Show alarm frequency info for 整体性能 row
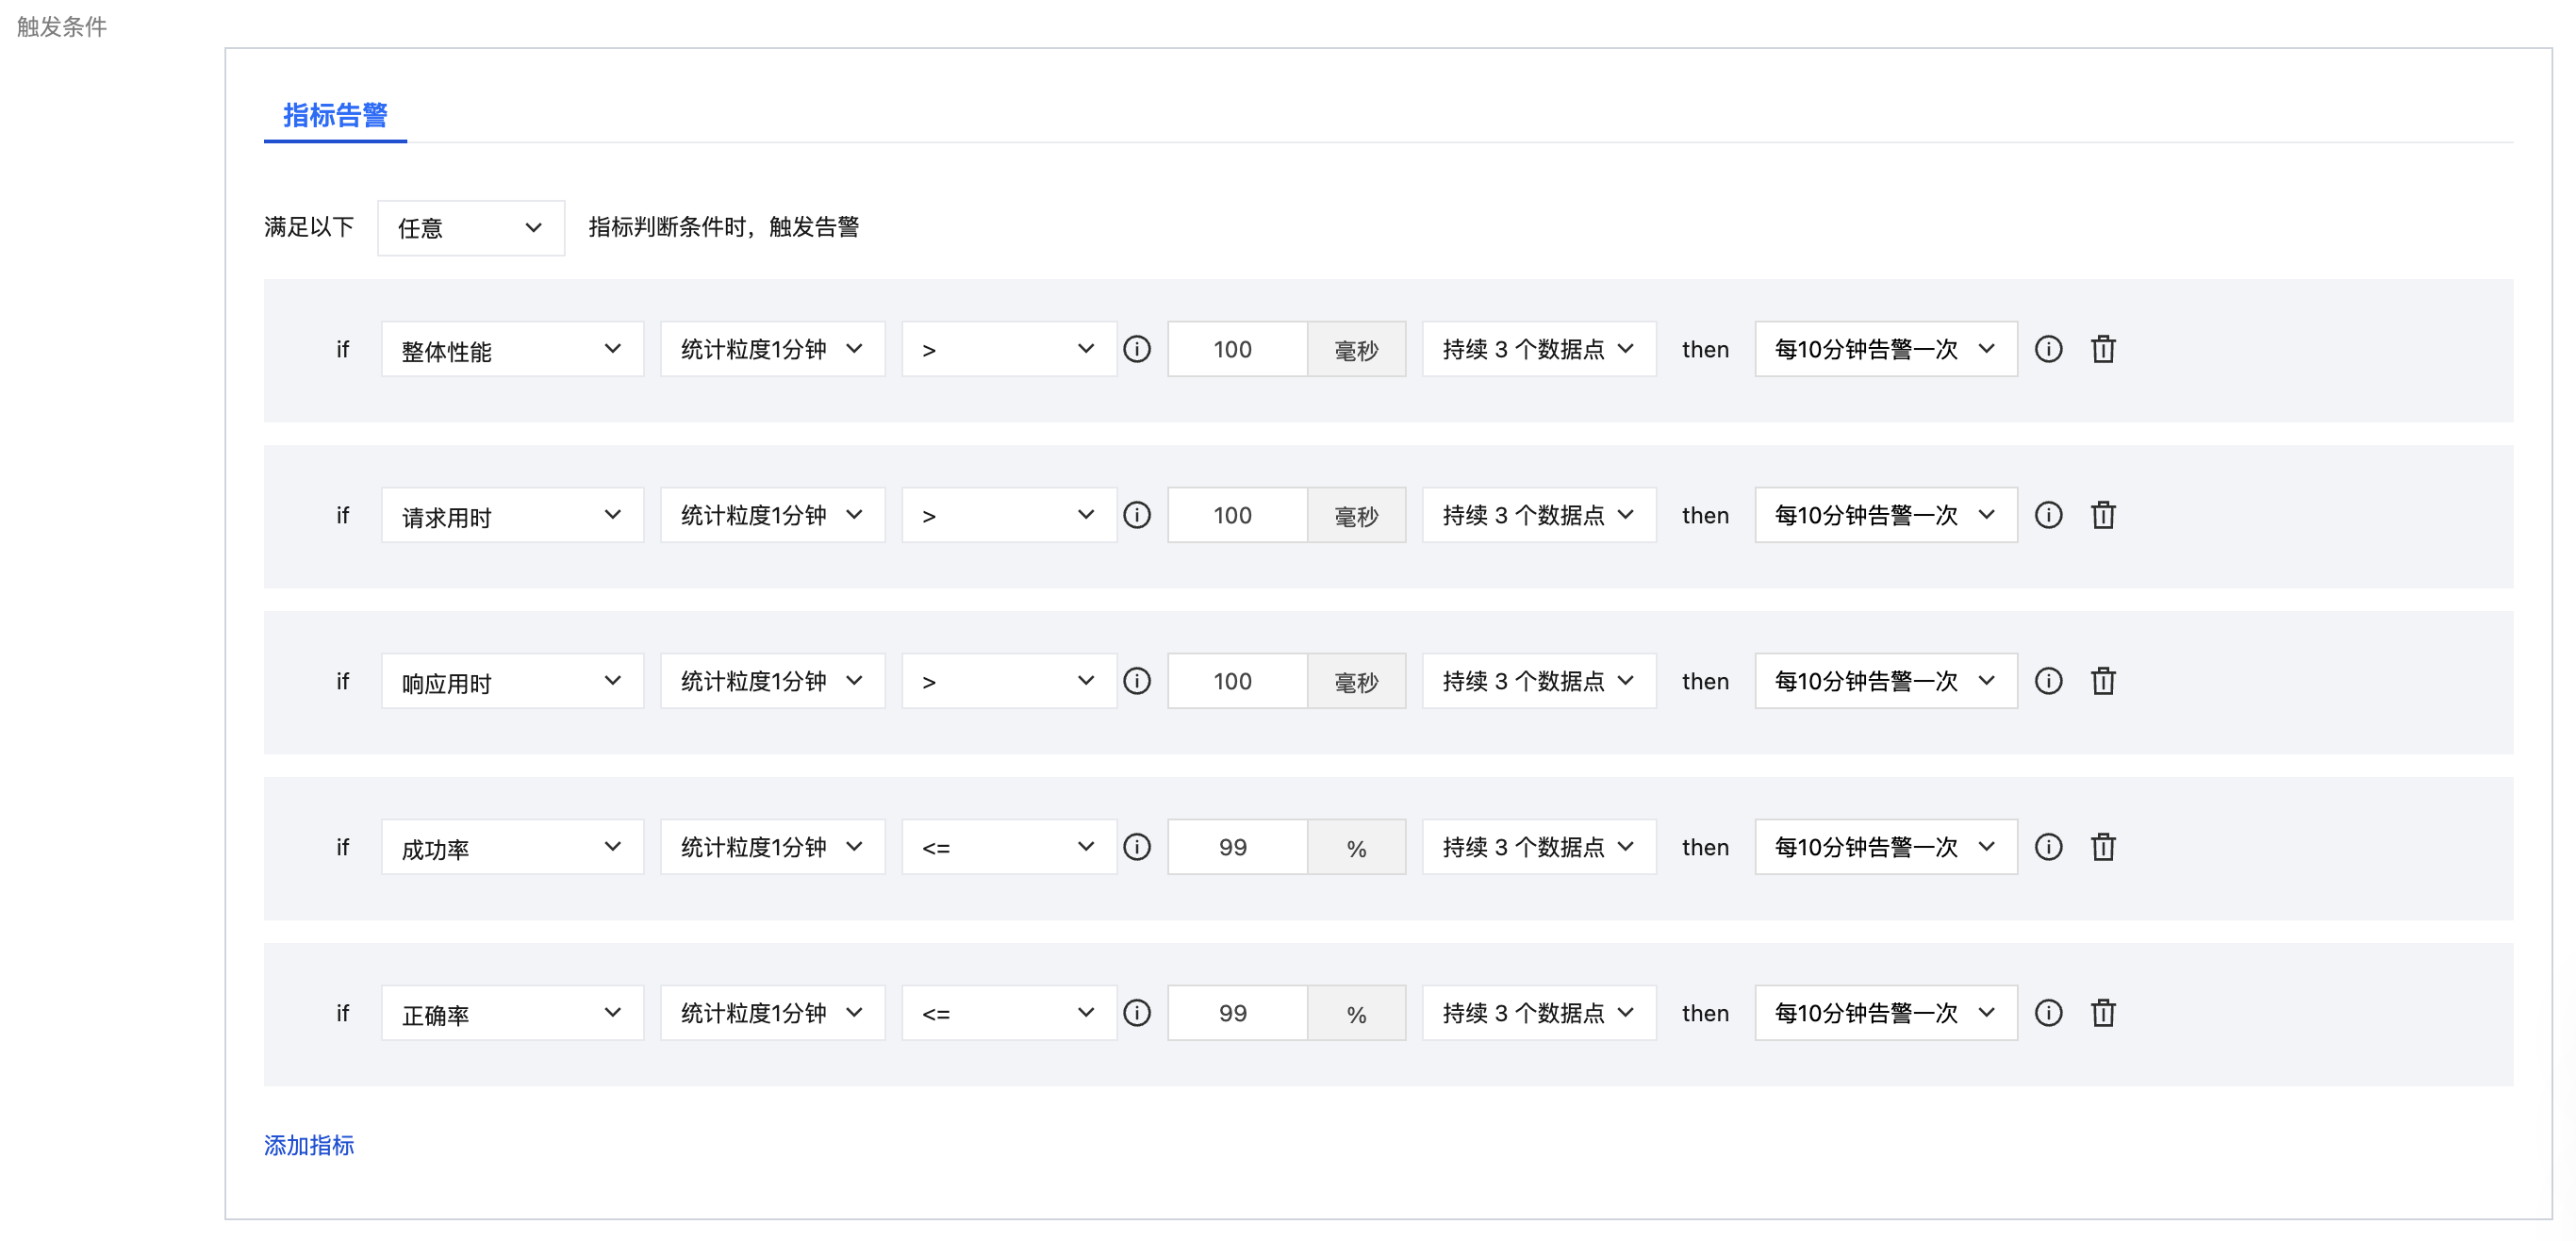2576x1241 pixels. pyautogui.click(x=2048, y=349)
